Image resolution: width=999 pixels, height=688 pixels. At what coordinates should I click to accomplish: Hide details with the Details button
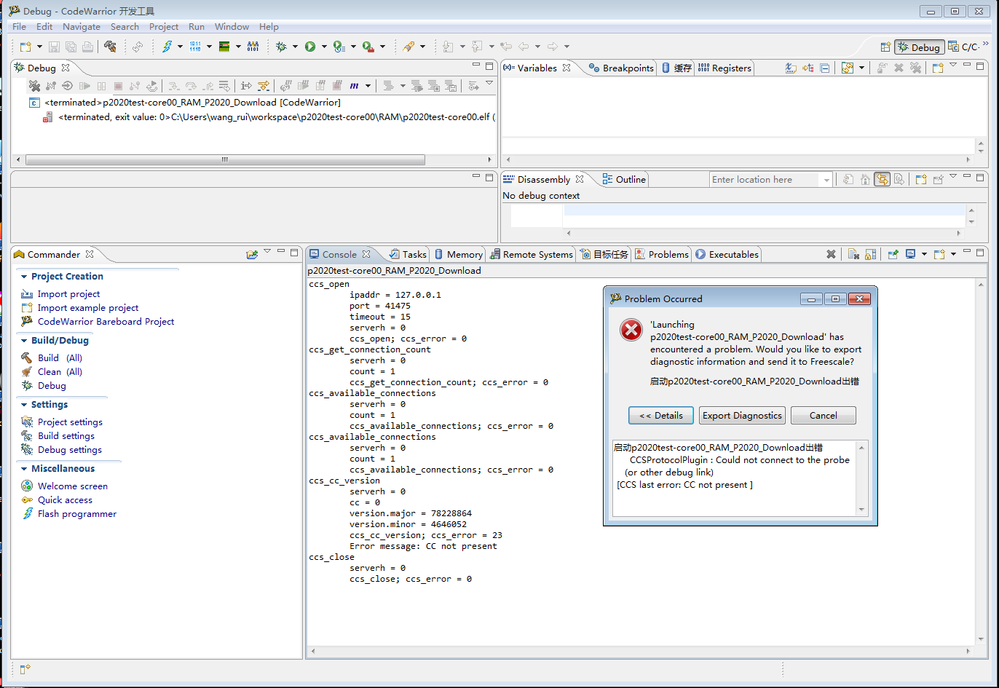pyautogui.click(x=661, y=415)
